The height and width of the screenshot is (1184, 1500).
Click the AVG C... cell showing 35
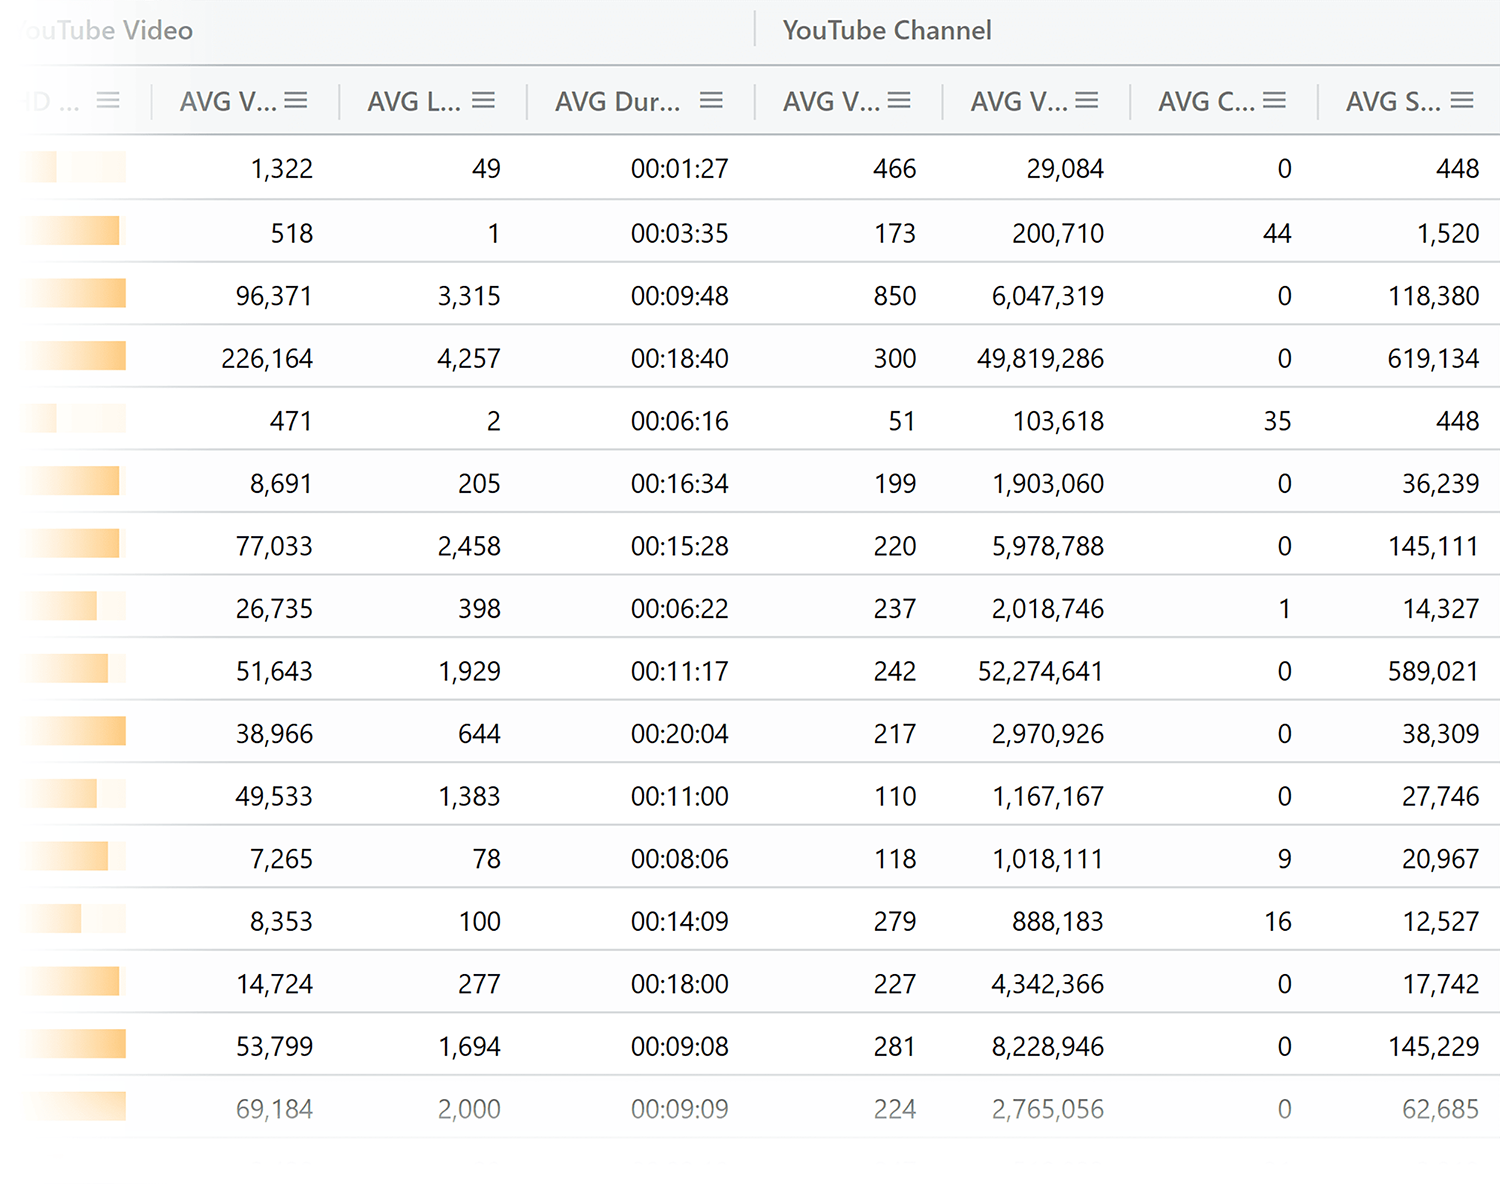pos(1277,421)
